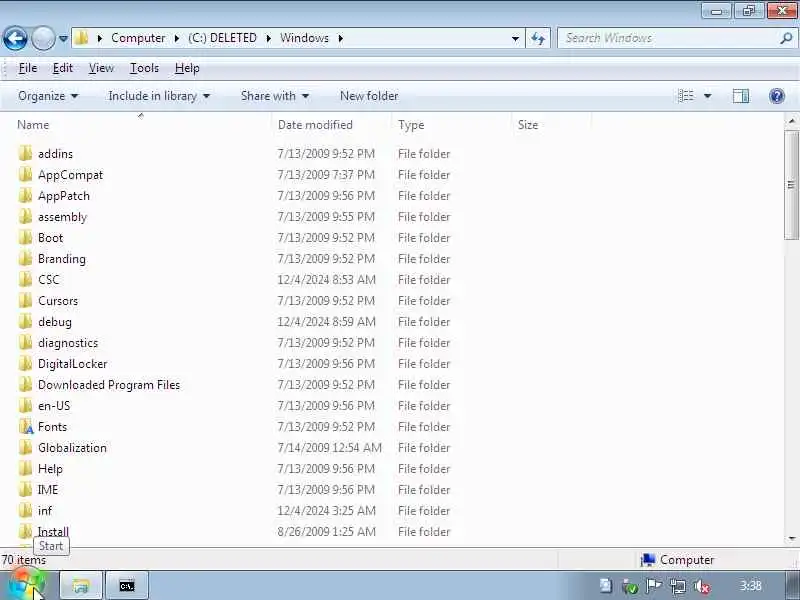The height and width of the screenshot is (600, 800).
Task: Click the Help folder name in list
Action: tap(50, 468)
